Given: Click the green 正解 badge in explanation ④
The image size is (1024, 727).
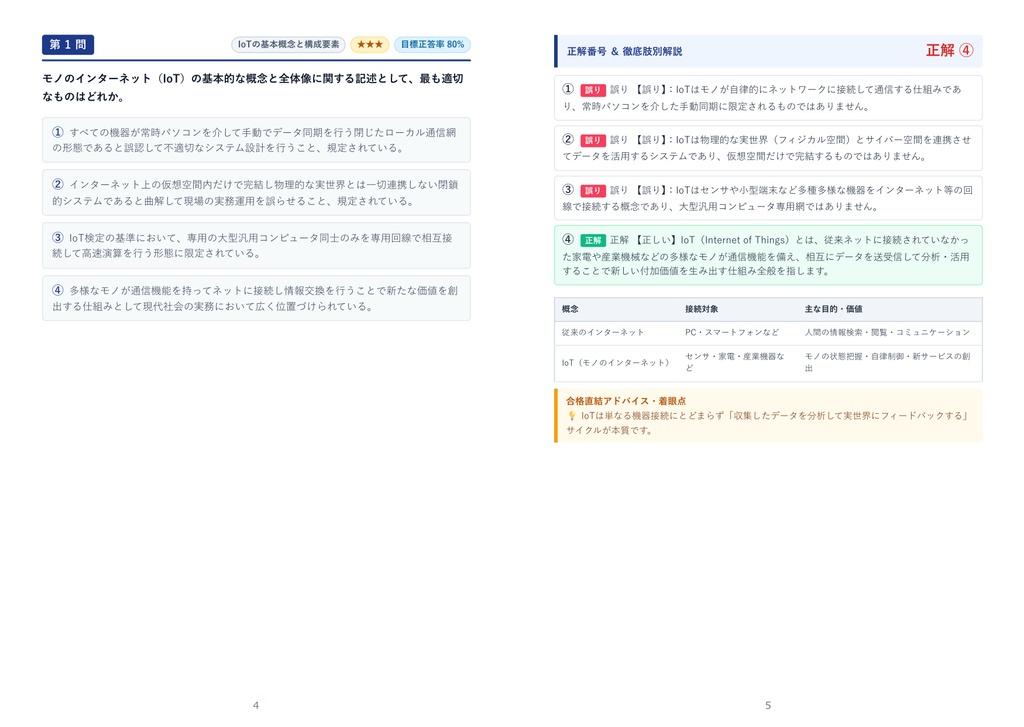Looking at the screenshot, I should pos(592,240).
